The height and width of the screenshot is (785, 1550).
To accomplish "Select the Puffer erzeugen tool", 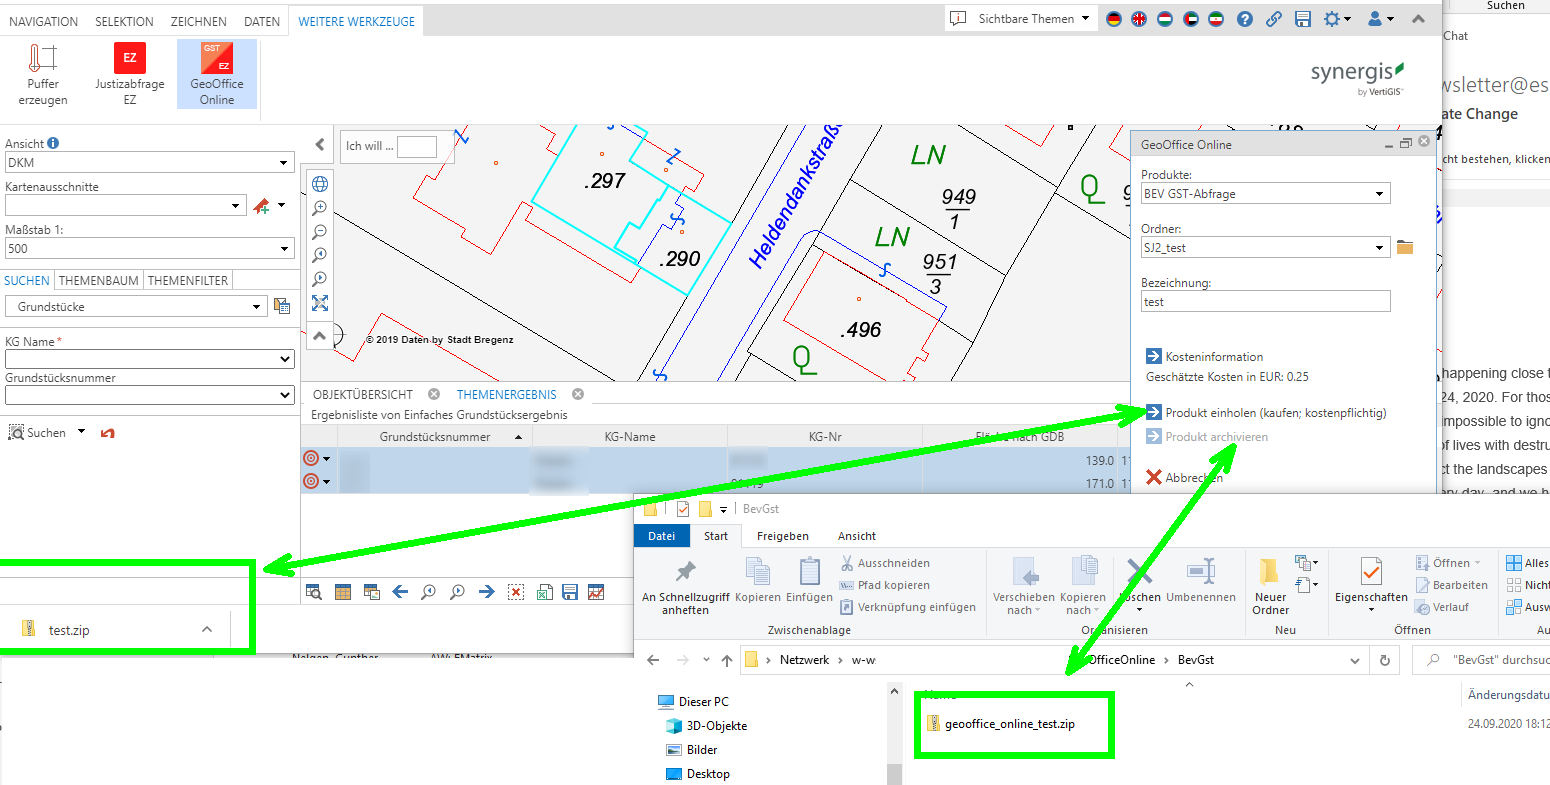I will pos(42,70).
